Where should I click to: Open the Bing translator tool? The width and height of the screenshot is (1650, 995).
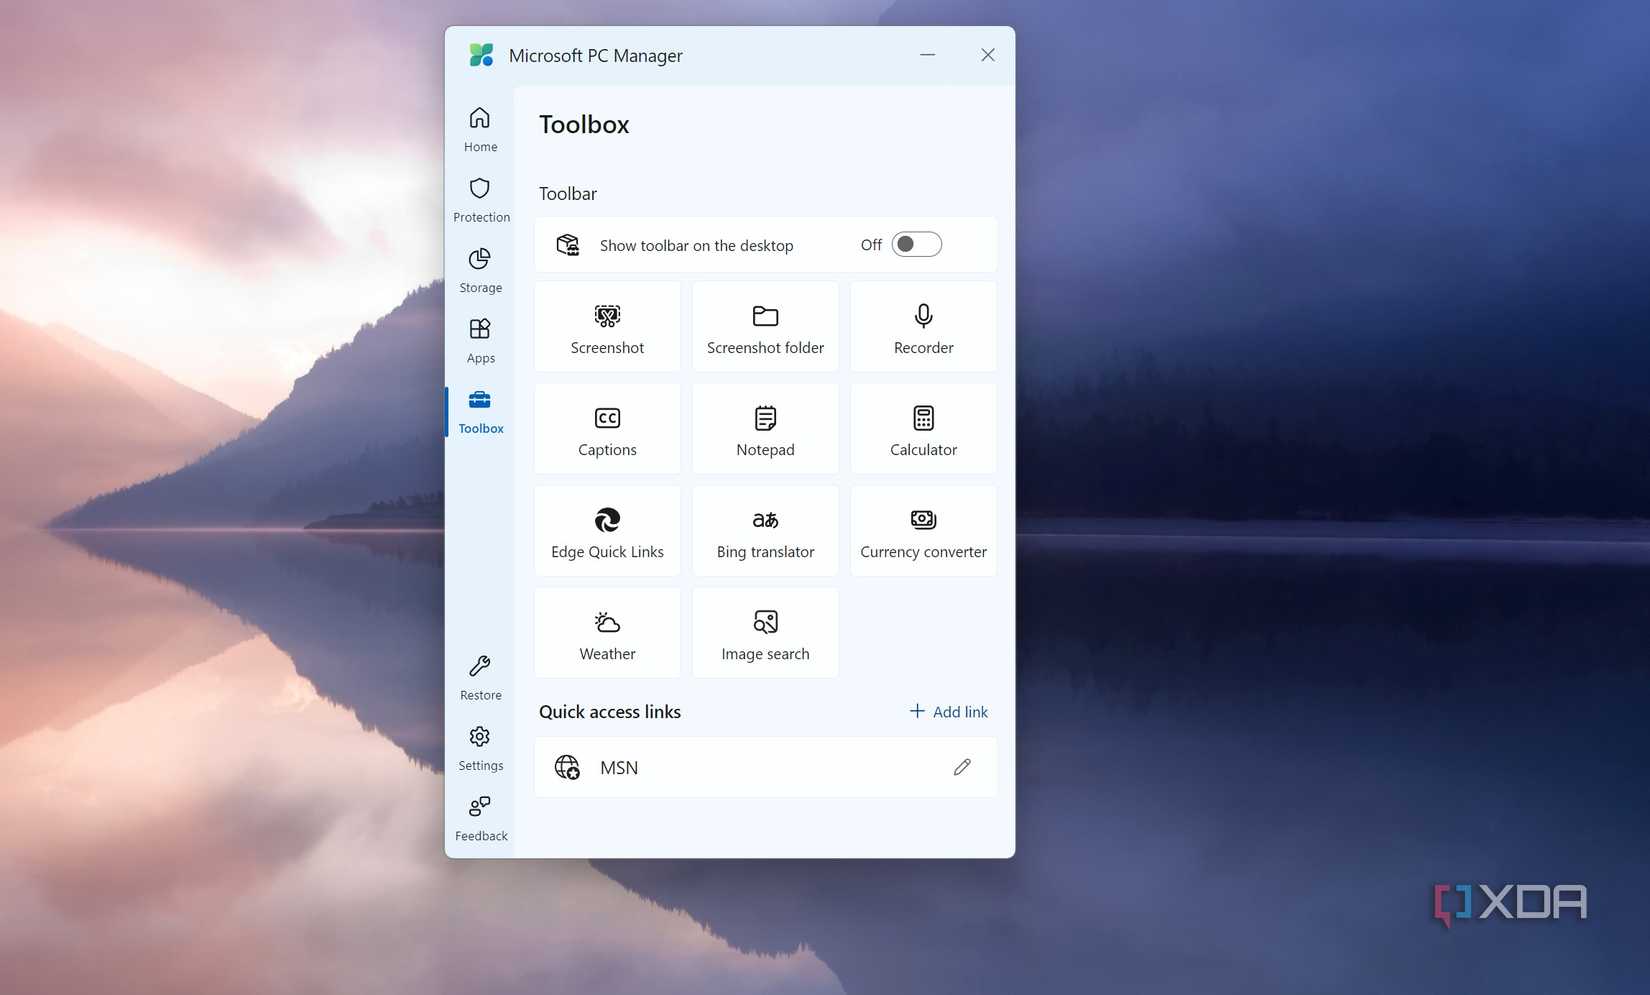click(x=765, y=530)
